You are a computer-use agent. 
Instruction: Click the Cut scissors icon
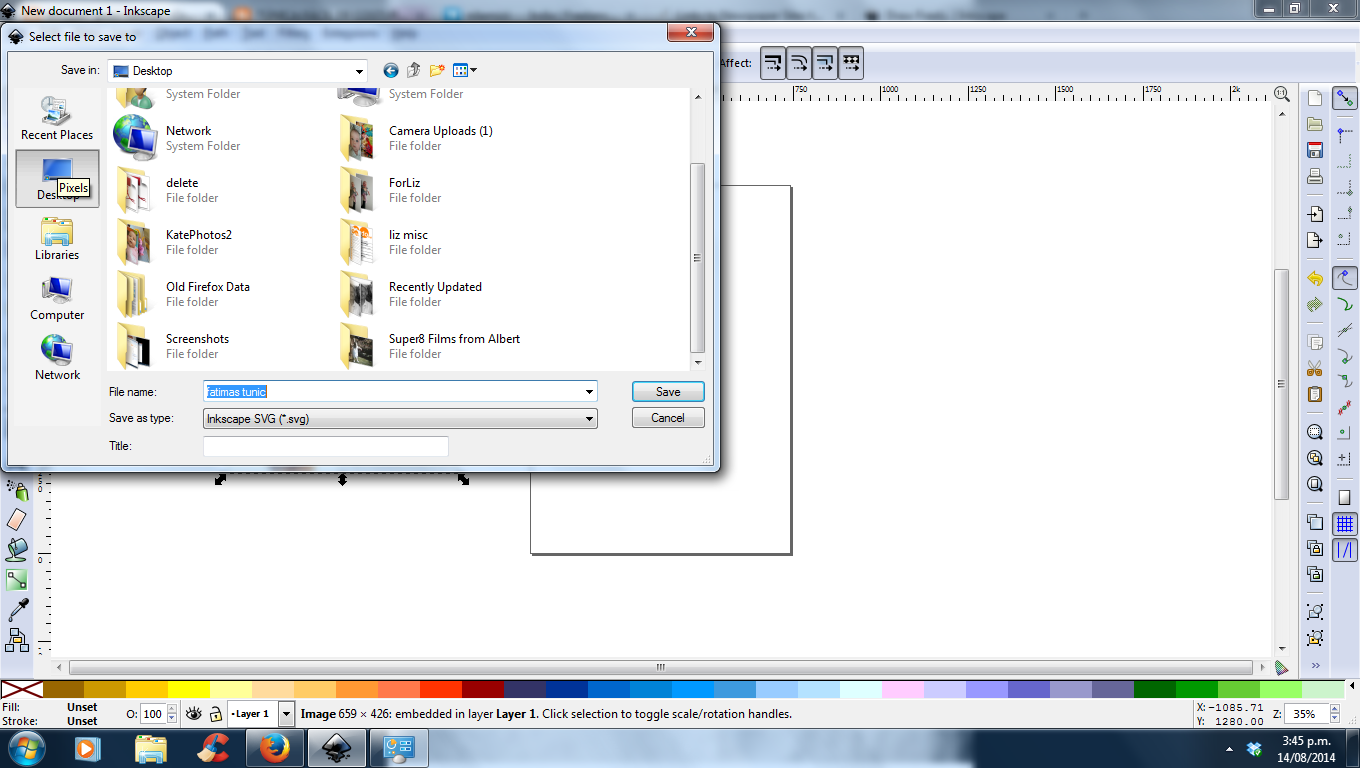tap(1315, 368)
